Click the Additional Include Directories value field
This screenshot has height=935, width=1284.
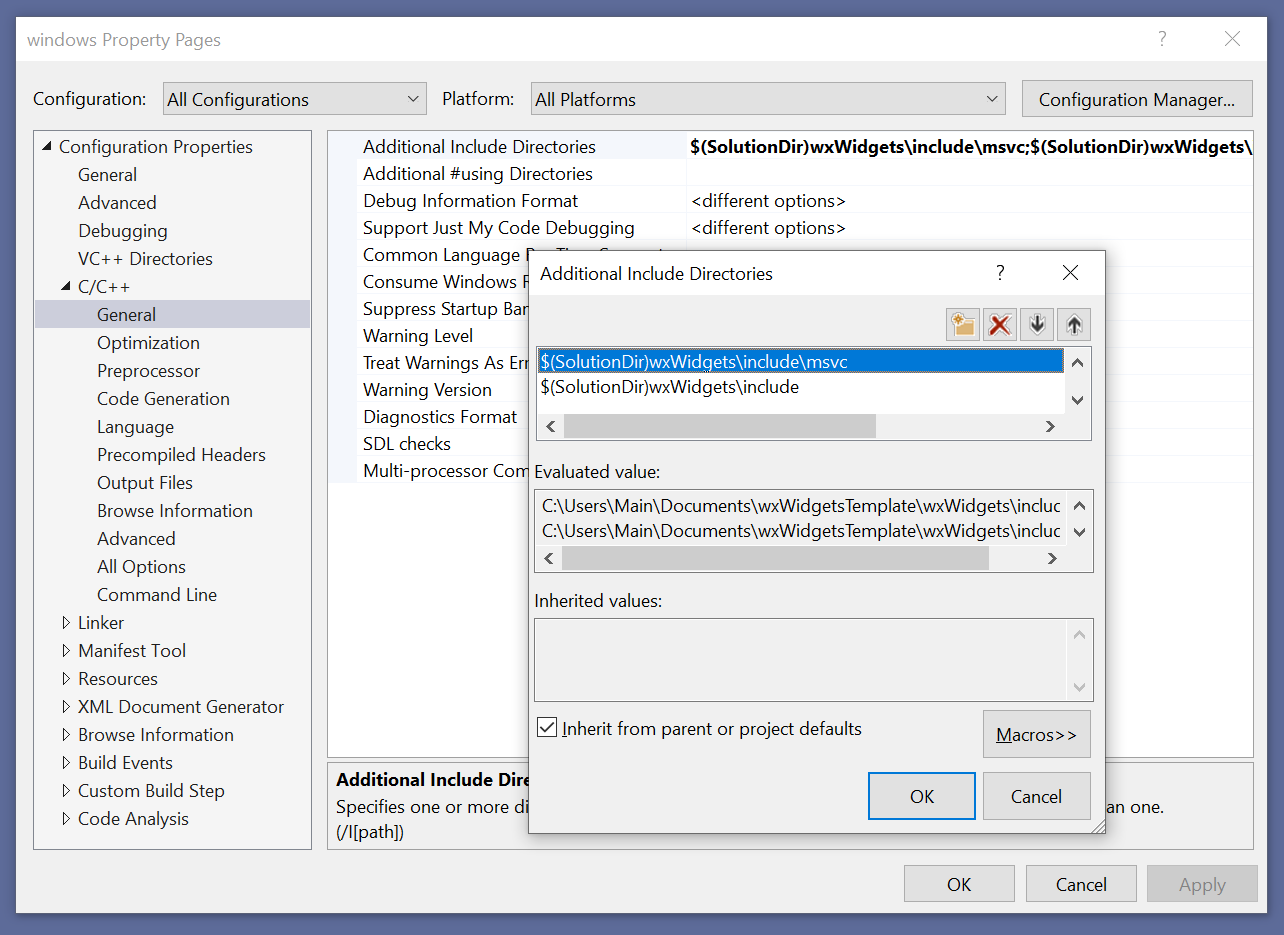(970, 147)
